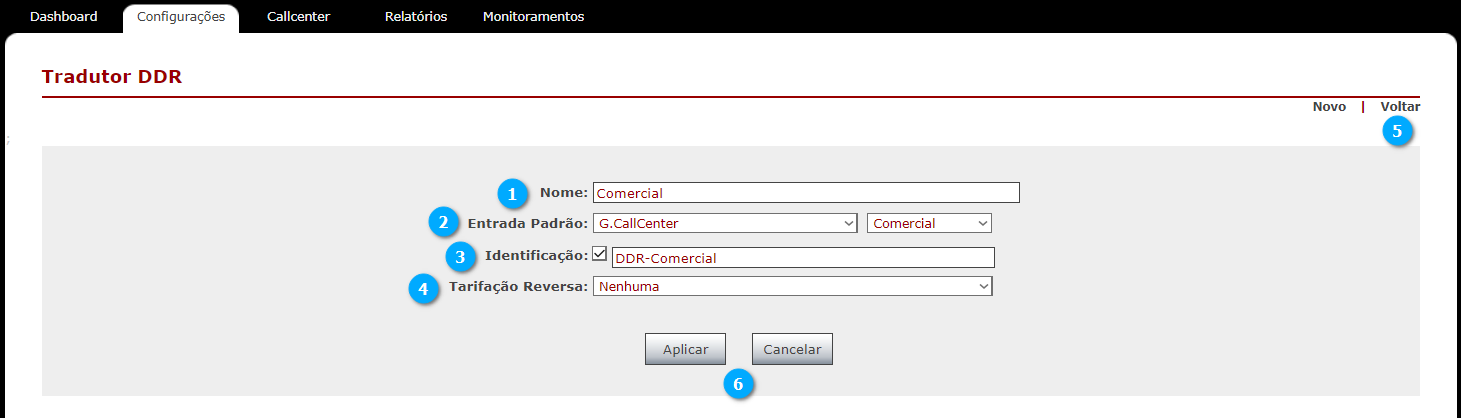
Task: Expand the Comercial queue dropdown
Action: point(930,223)
